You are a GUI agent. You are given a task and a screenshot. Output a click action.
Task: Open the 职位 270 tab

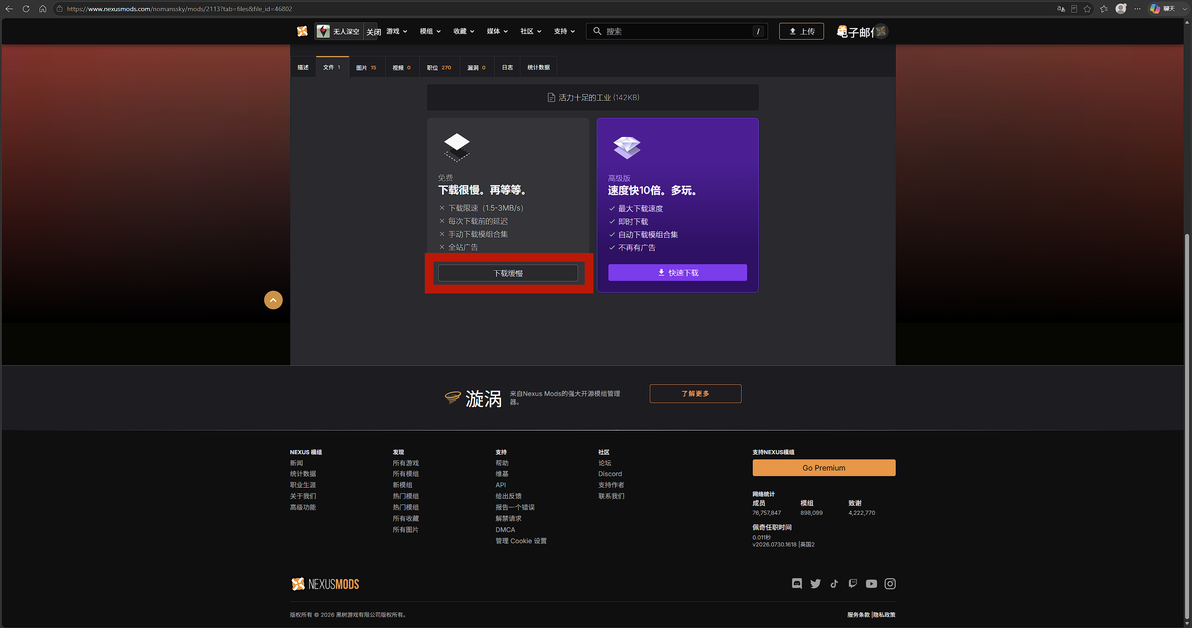pyautogui.click(x=439, y=68)
